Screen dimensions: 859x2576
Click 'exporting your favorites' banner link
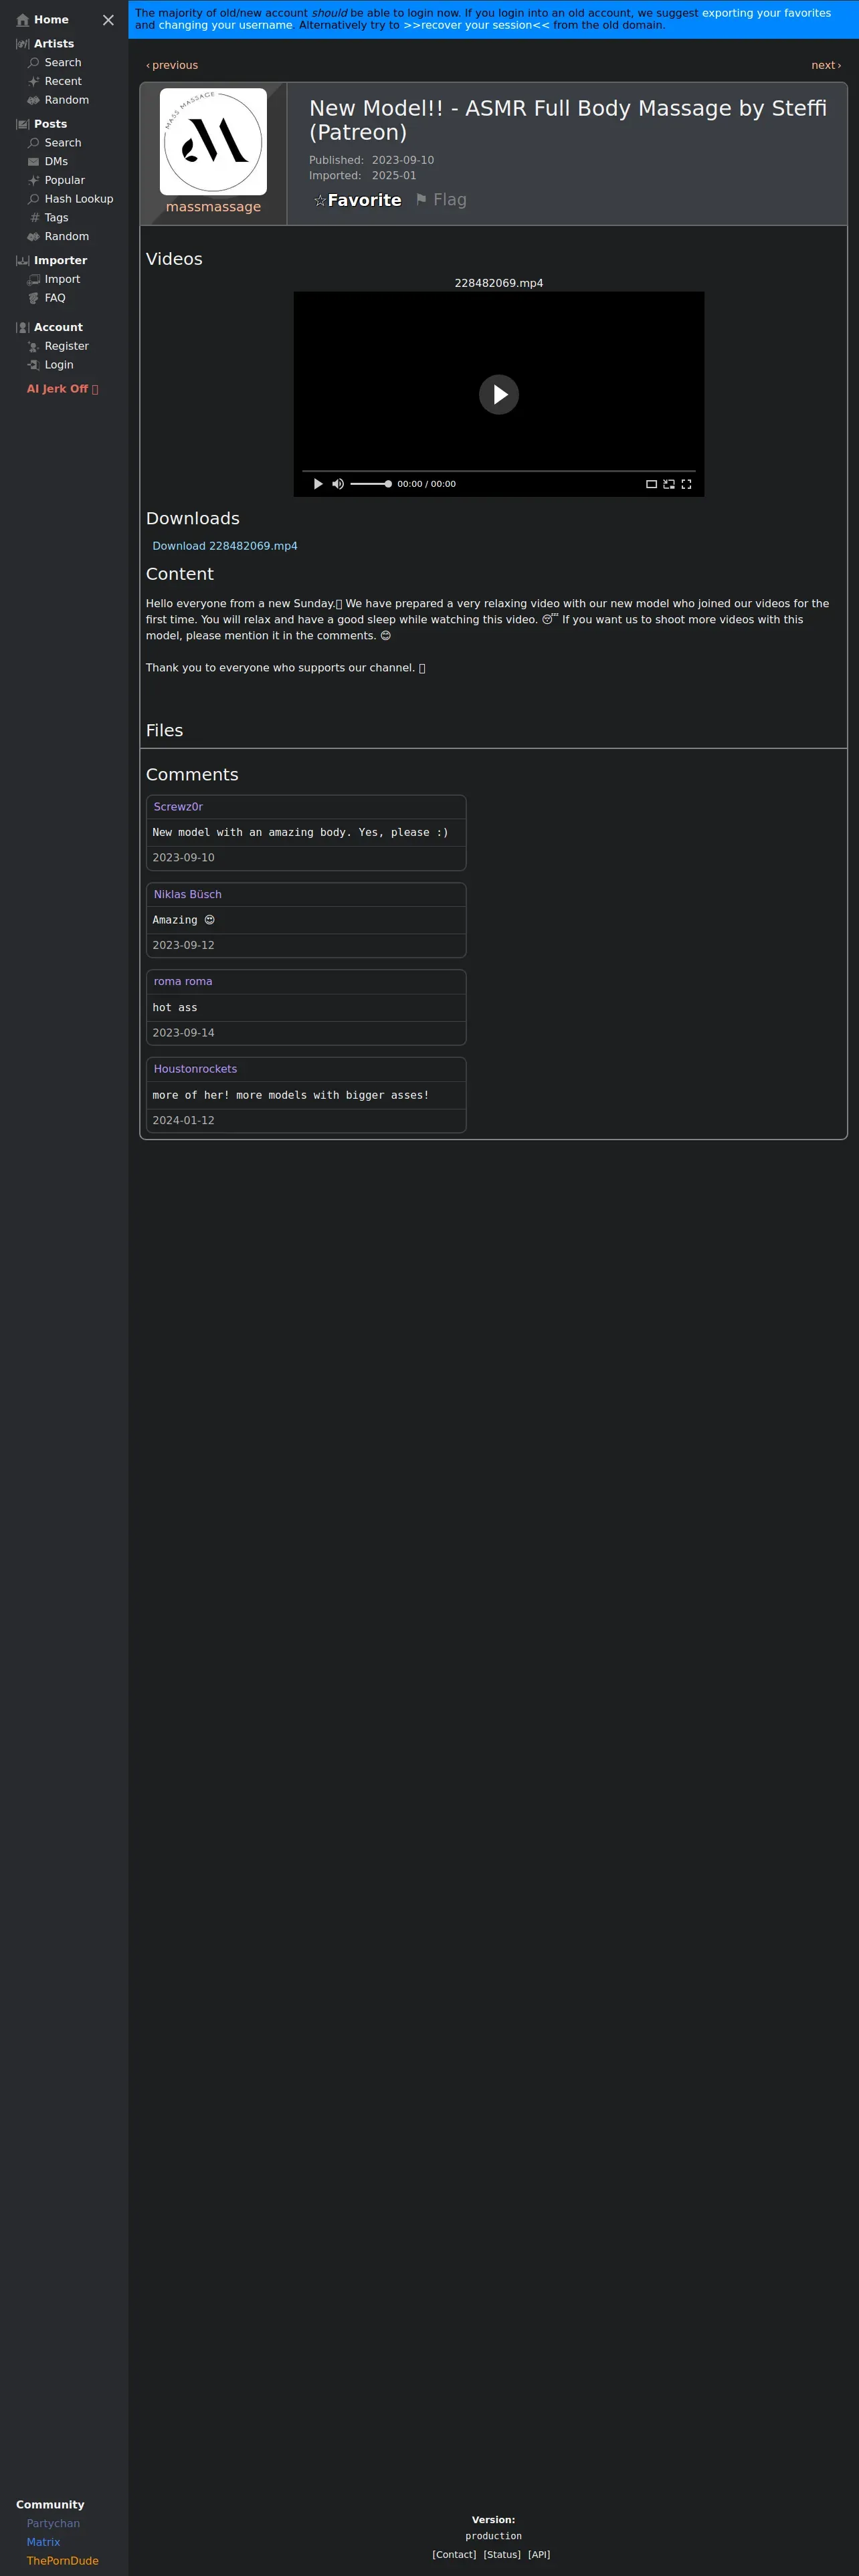tap(766, 13)
